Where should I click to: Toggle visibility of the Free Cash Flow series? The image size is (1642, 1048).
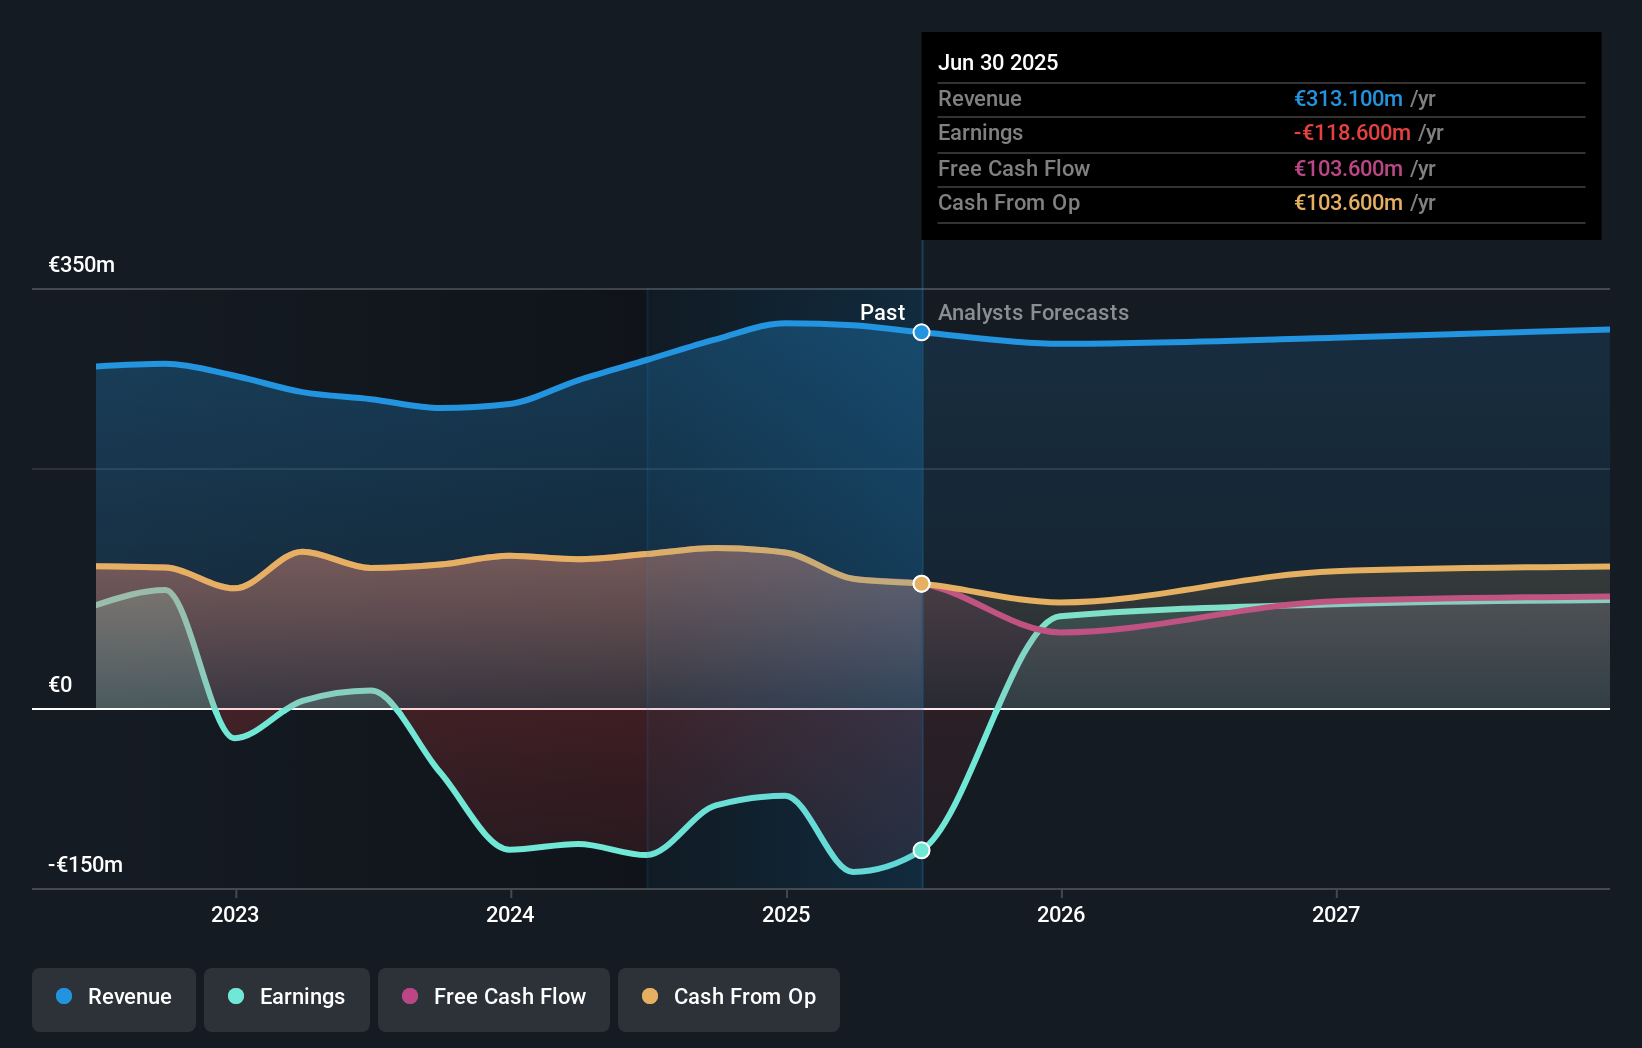click(x=494, y=999)
